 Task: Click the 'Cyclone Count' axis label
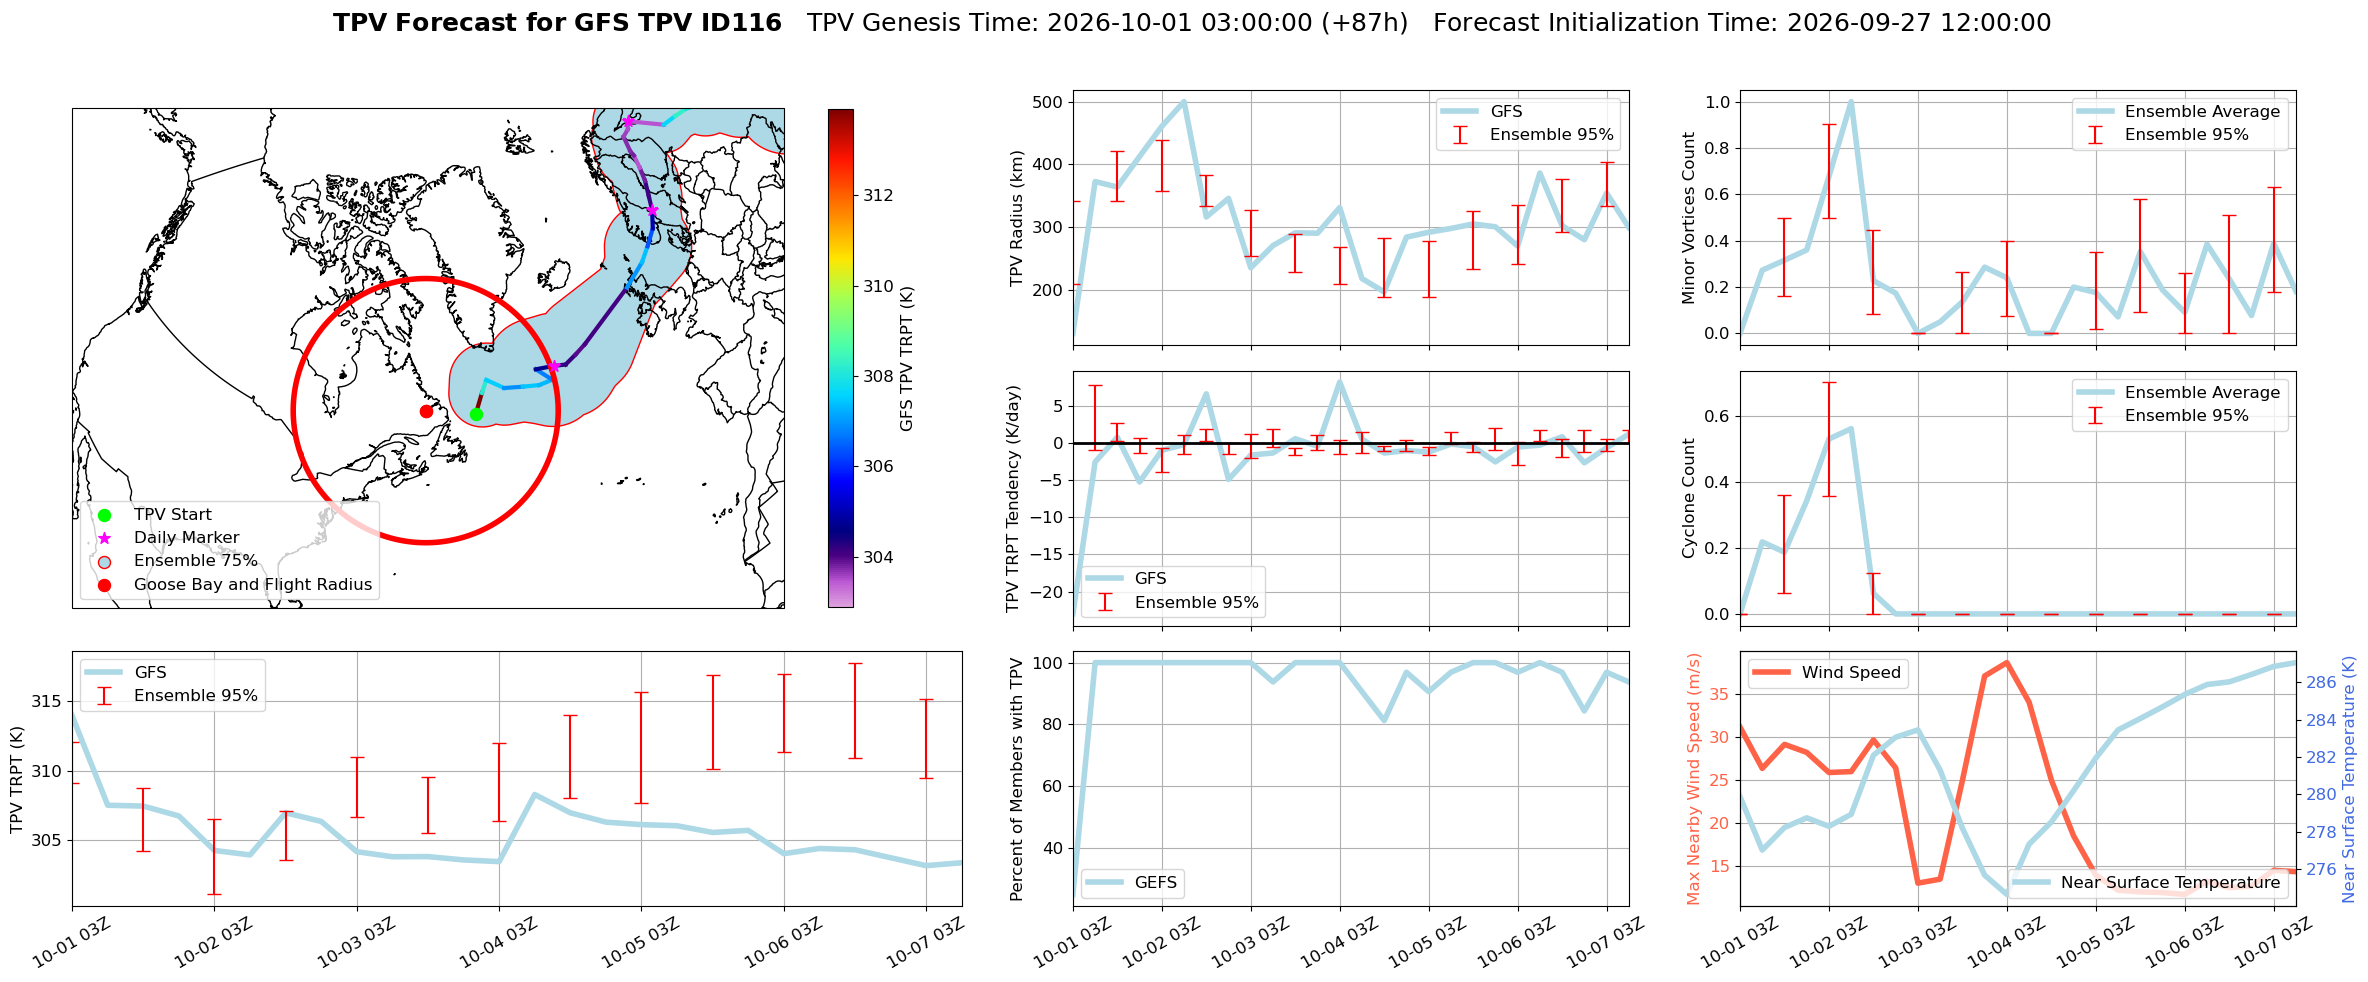tap(1689, 499)
